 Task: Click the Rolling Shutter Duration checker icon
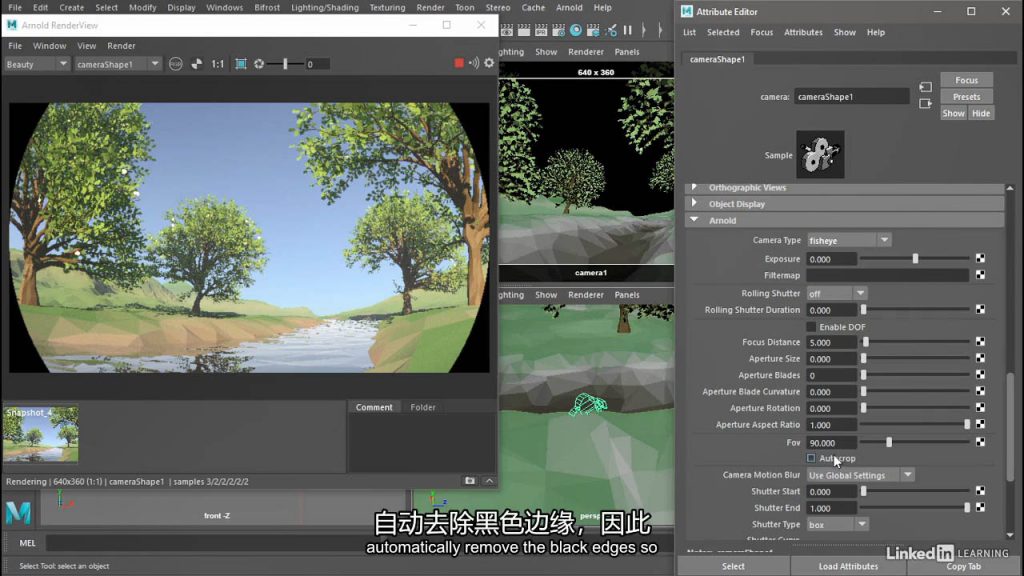coord(980,310)
